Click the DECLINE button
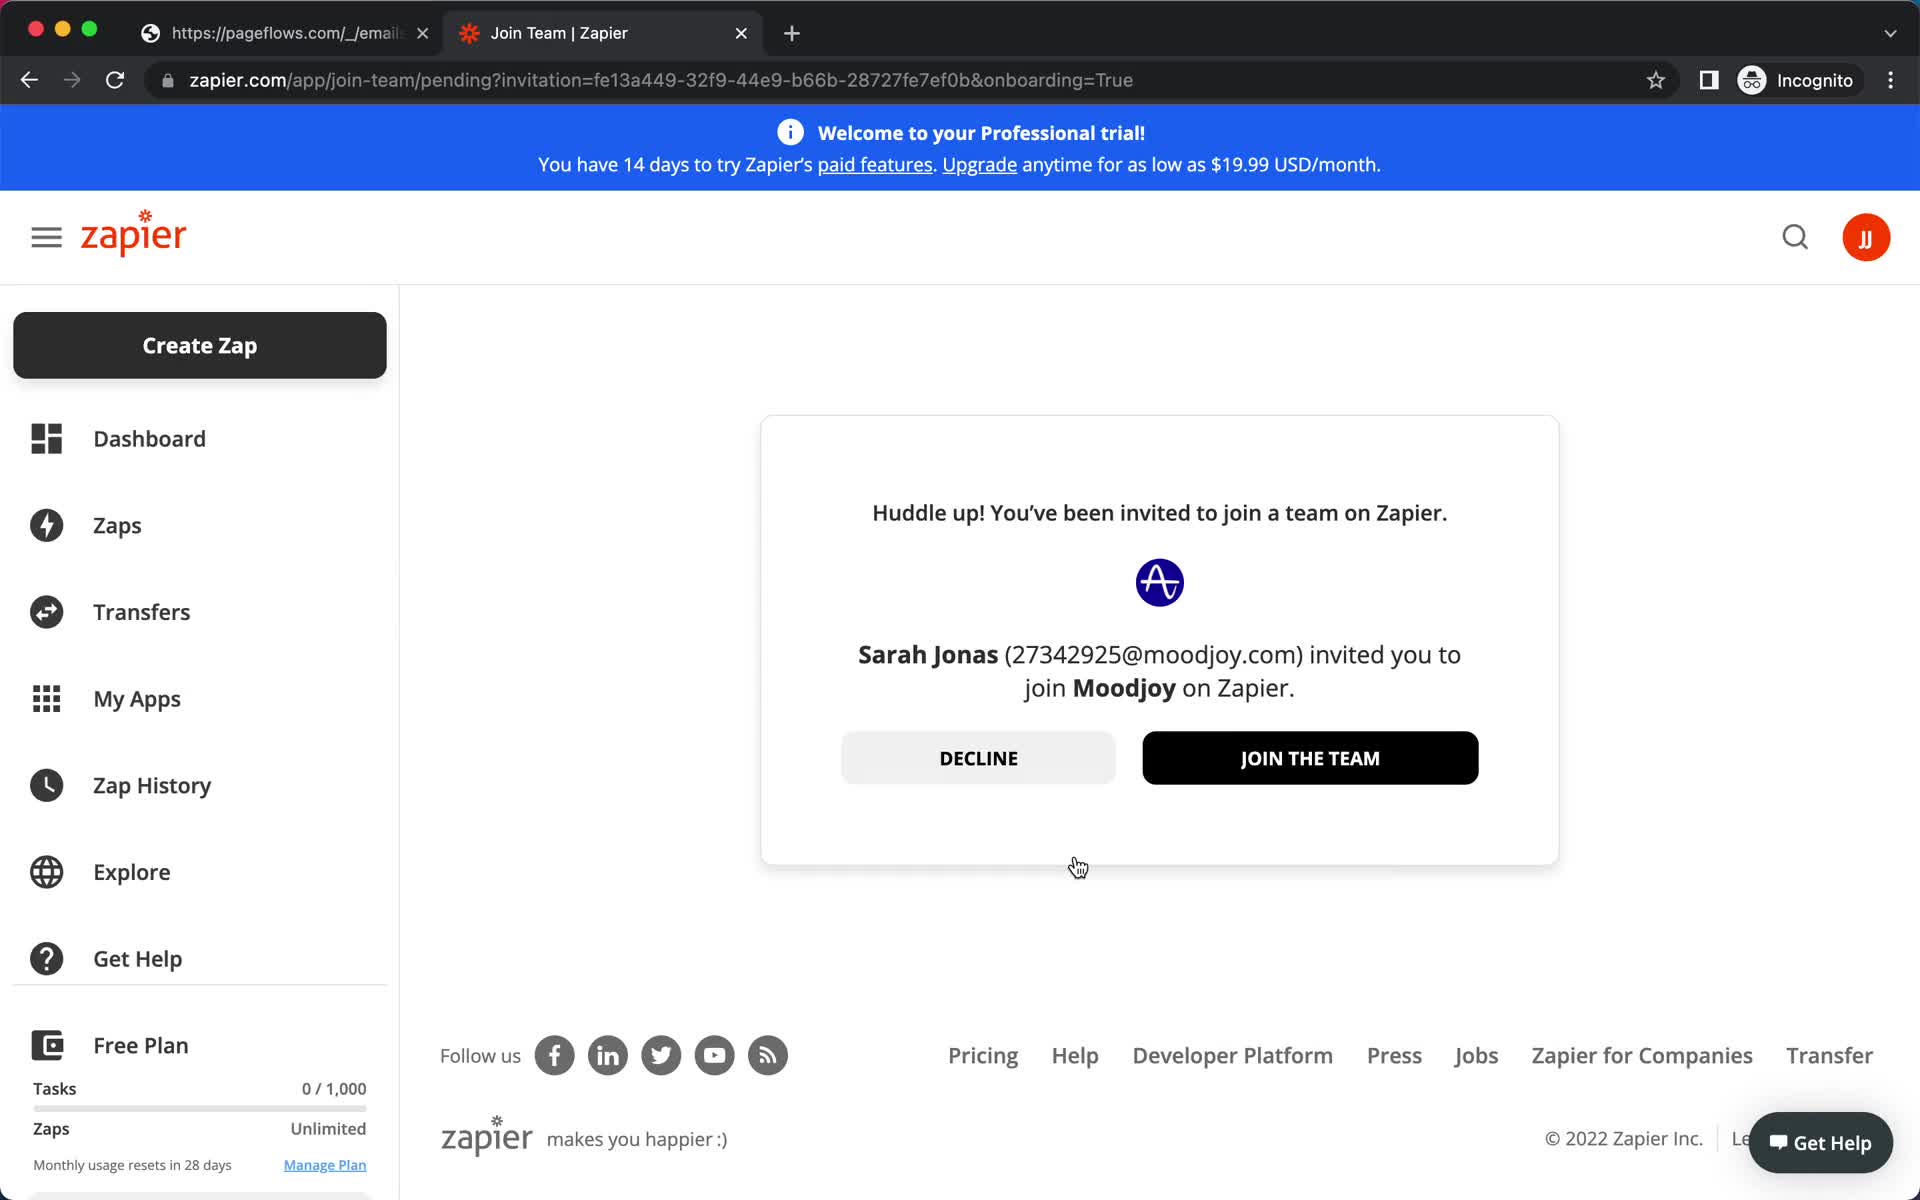1920x1200 pixels. (x=979, y=758)
